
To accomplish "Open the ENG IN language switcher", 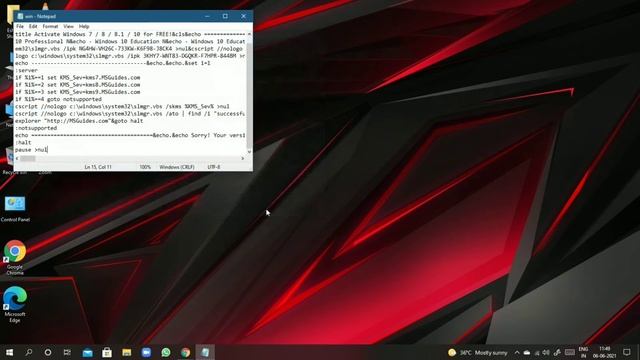I will point(583,352).
